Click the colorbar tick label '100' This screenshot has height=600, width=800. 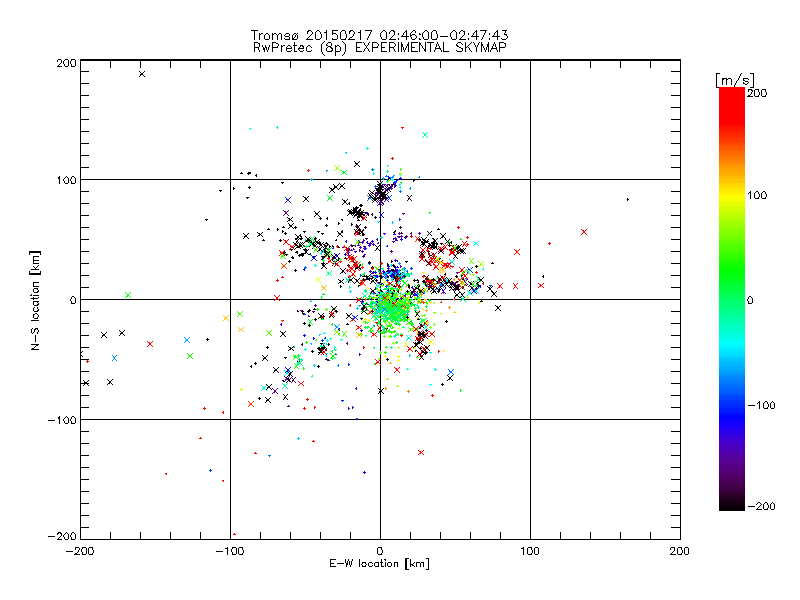point(757,195)
